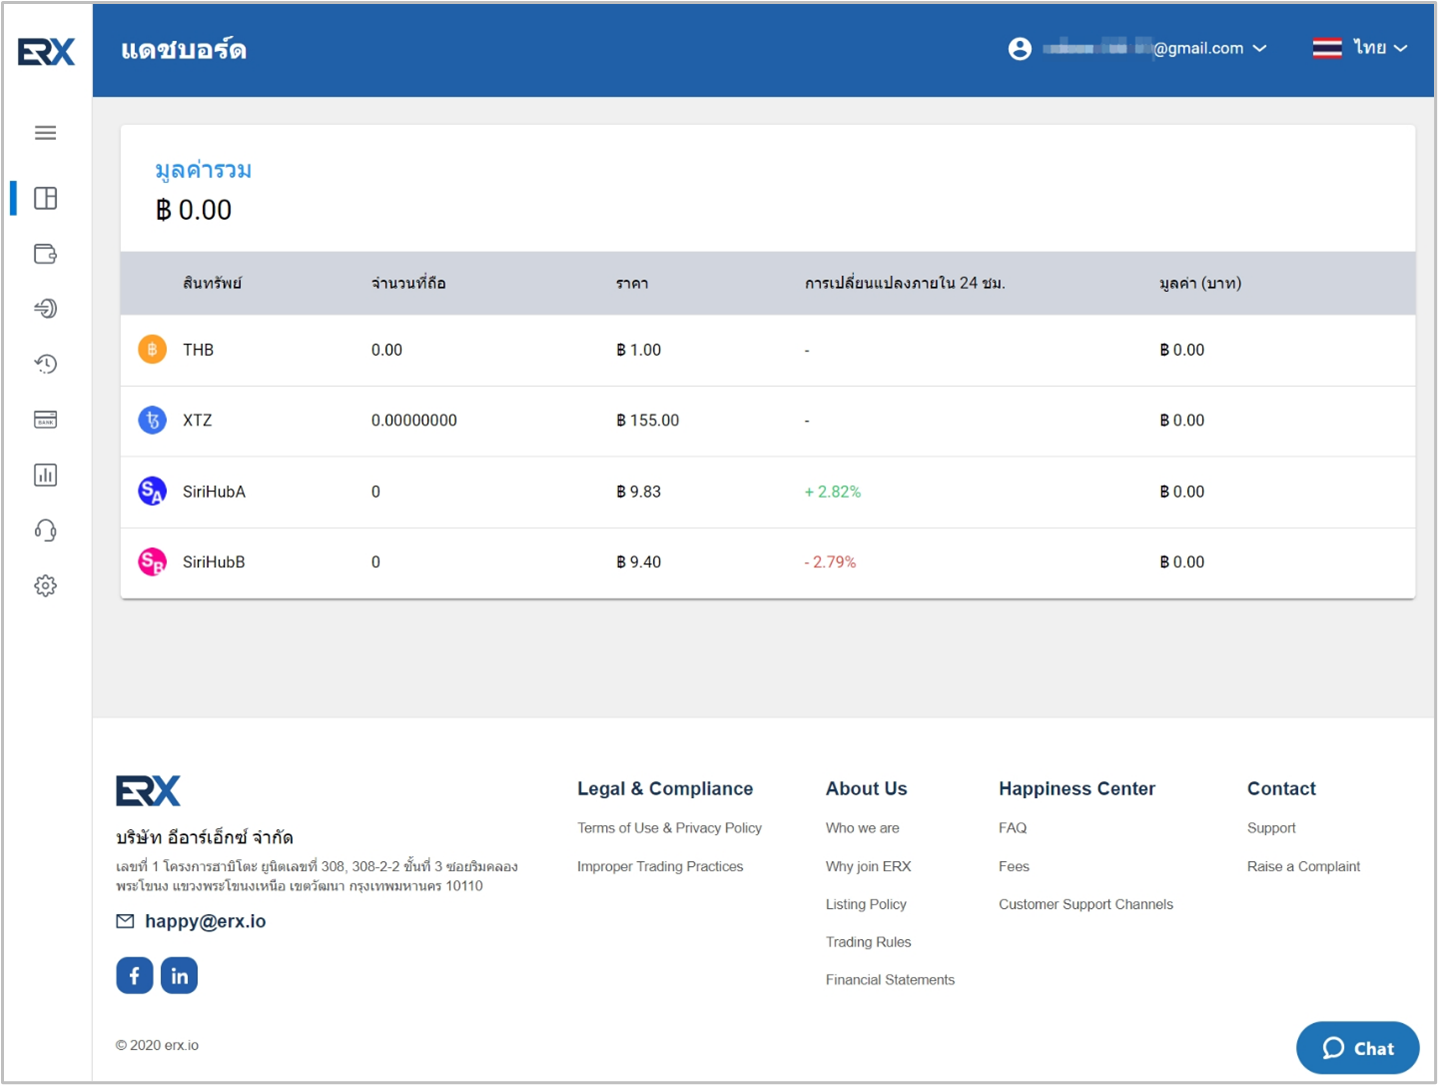1438x1085 pixels.
Task: Click the orange THB coin icon
Action: [x=152, y=350]
